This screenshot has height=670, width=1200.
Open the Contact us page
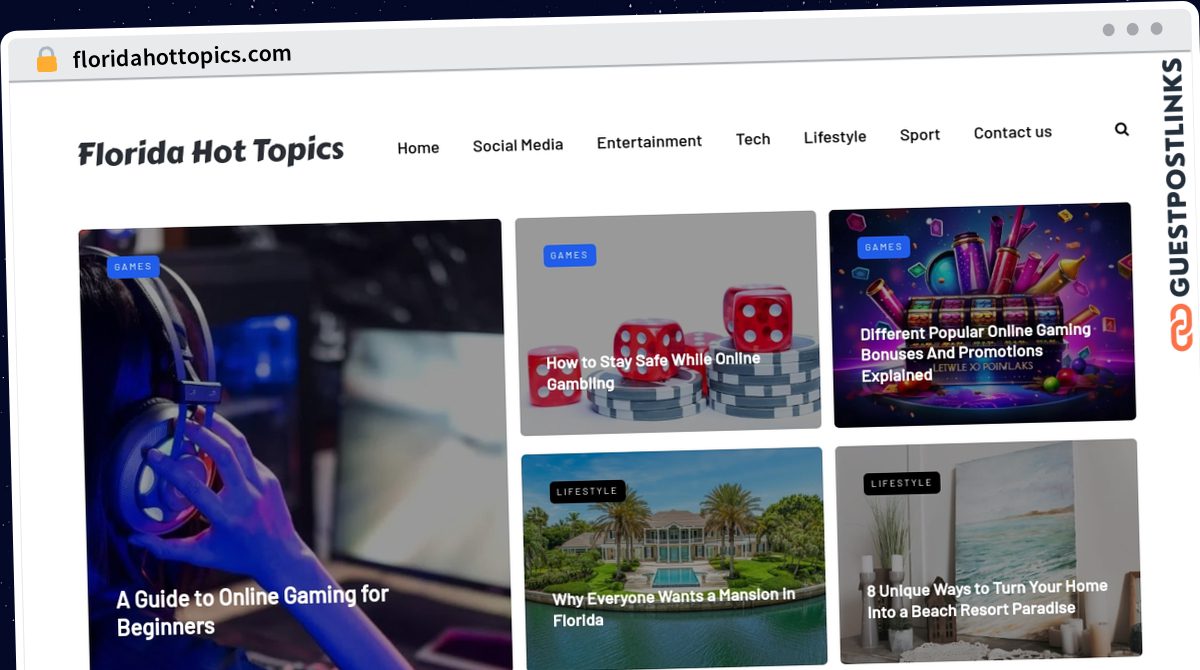click(1013, 132)
